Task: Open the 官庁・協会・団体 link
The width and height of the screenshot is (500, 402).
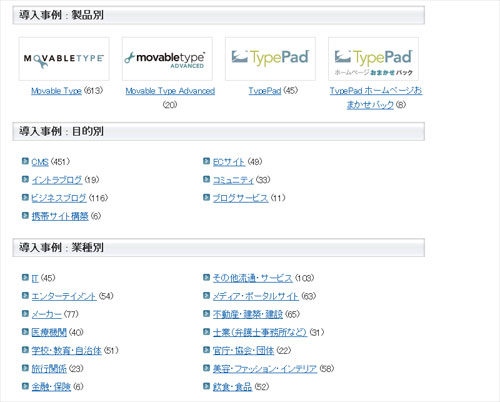Action: pyautogui.click(x=243, y=351)
